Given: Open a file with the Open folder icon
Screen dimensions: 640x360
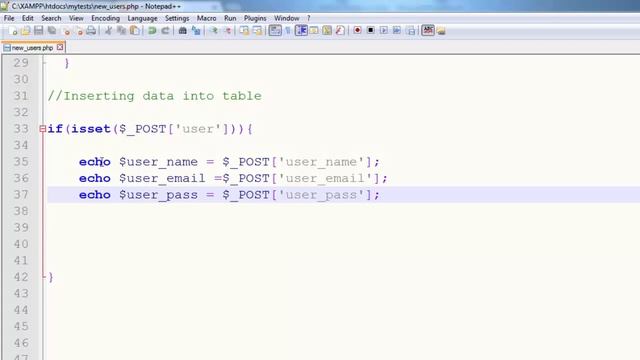Looking at the screenshot, I should (26, 31).
